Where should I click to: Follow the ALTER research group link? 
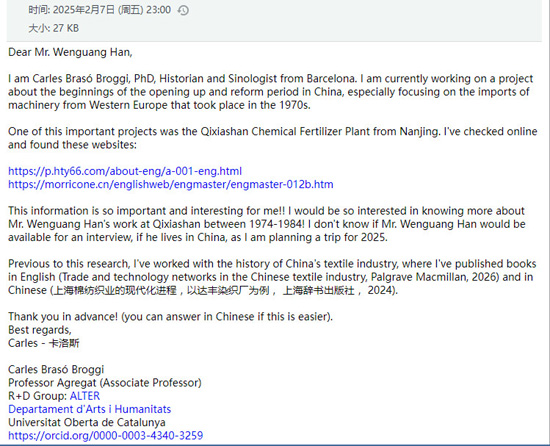coord(85,396)
